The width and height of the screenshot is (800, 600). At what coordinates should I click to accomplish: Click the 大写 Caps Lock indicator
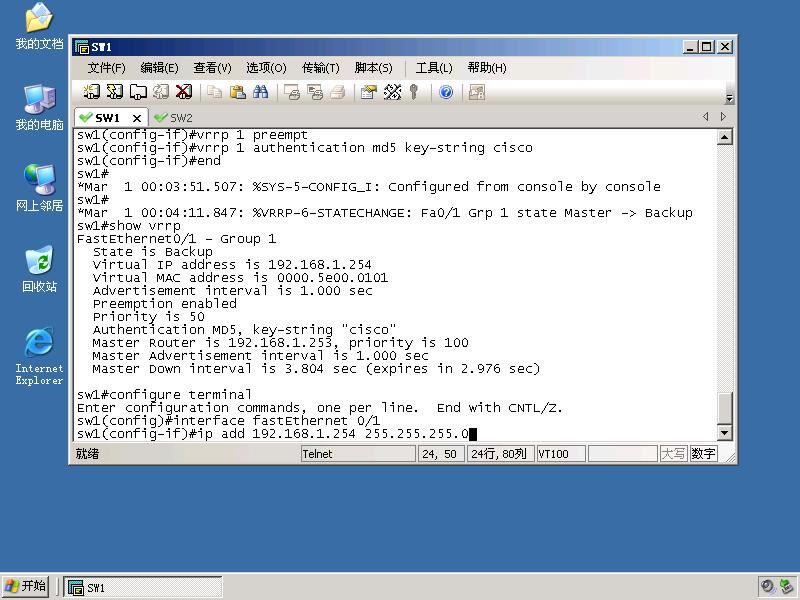click(673, 454)
